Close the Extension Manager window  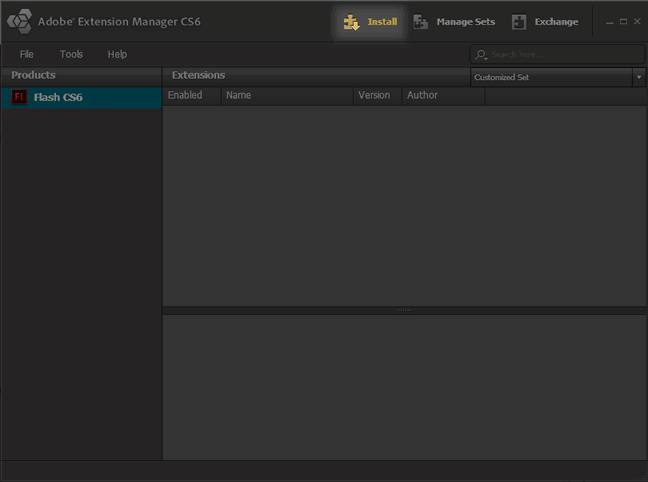point(637,21)
